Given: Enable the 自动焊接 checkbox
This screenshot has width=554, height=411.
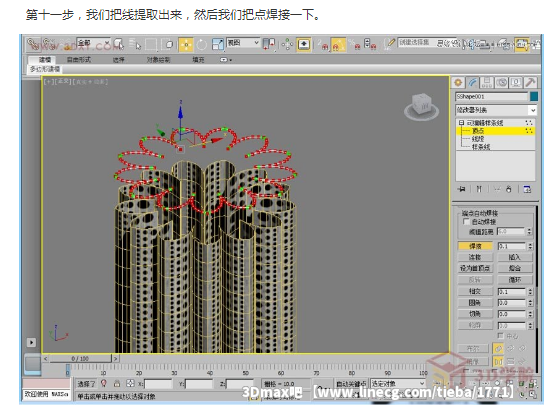Looking at the screenshot, I should [x=466, y=222].
